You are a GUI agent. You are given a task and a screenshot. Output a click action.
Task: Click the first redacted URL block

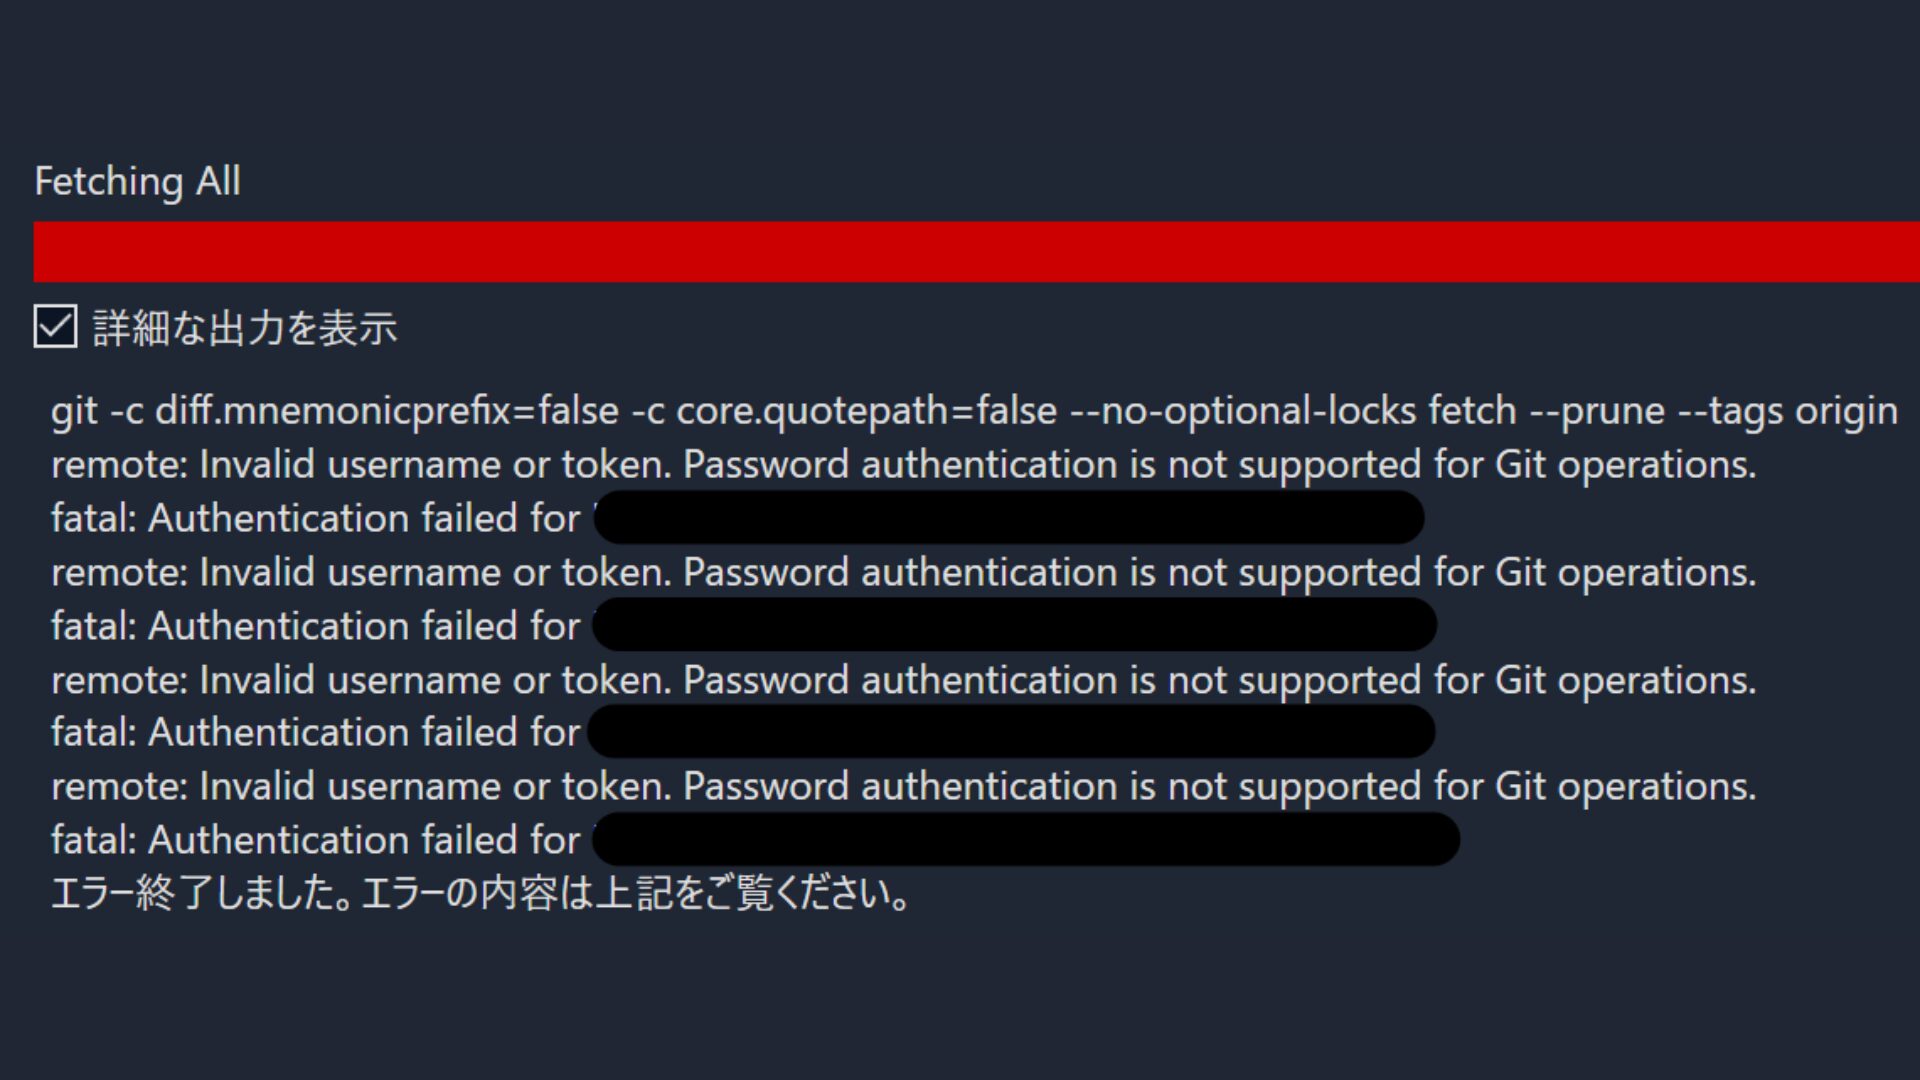[x=1008, y=517]
